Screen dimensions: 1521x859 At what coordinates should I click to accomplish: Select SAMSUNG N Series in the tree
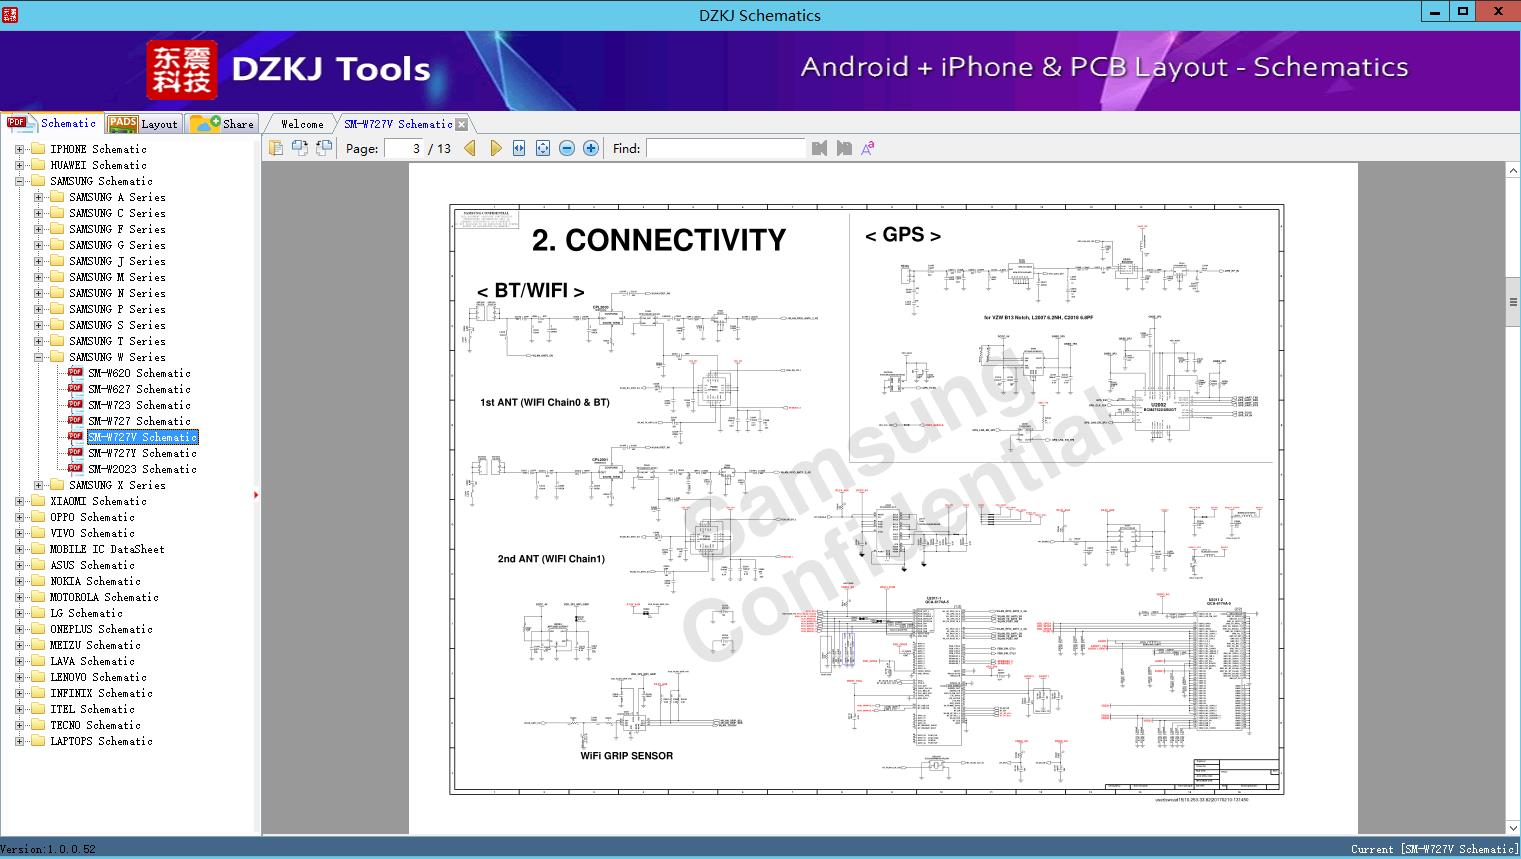coord(117,293)
